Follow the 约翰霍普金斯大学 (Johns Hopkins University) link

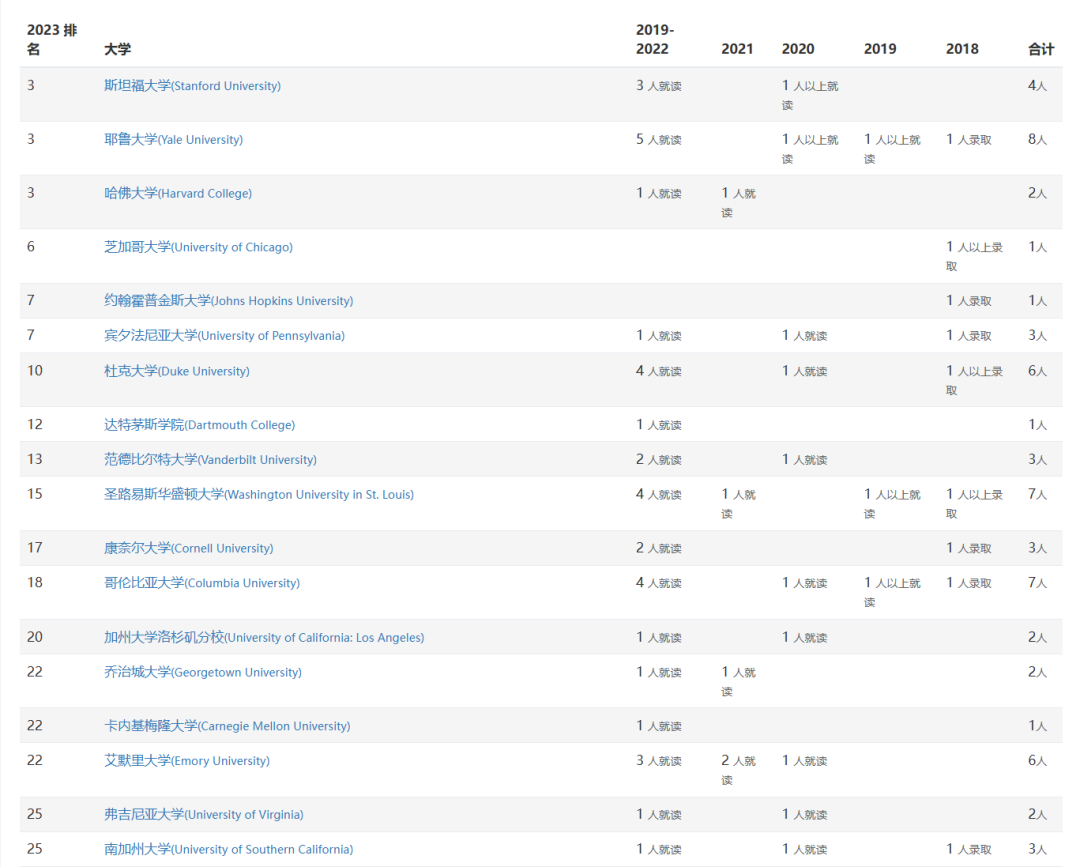tap(229, 301)
